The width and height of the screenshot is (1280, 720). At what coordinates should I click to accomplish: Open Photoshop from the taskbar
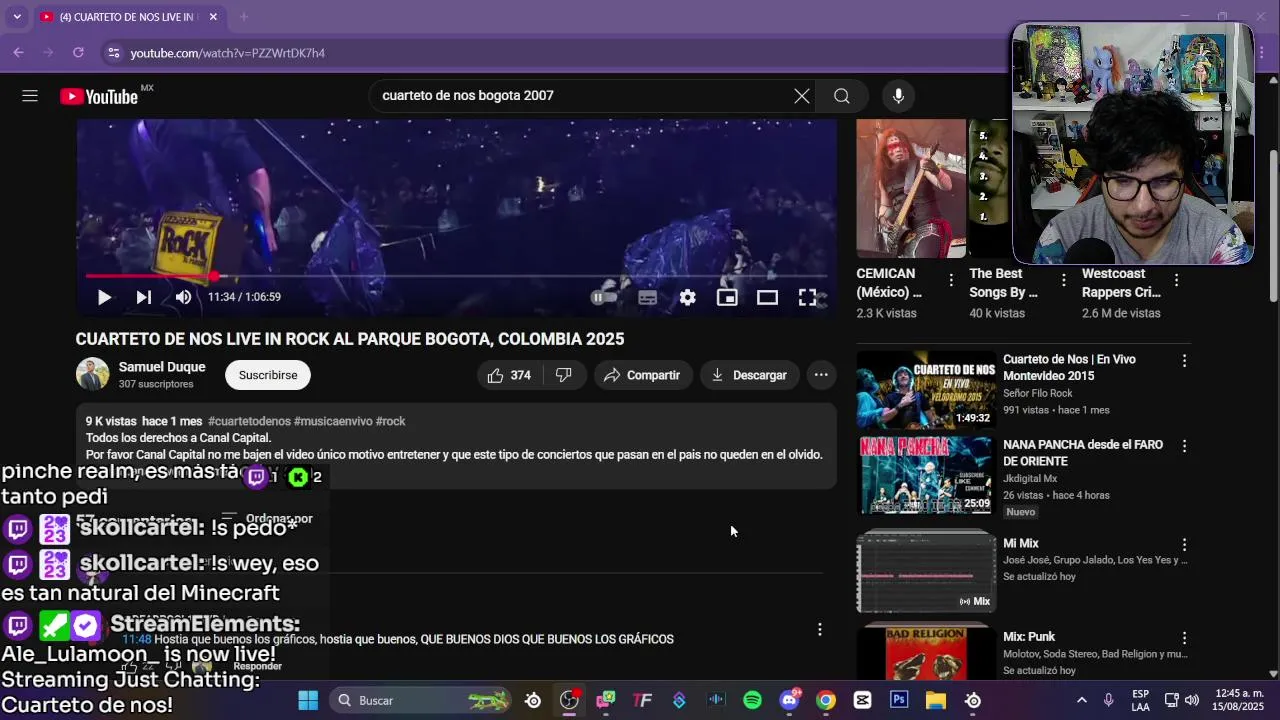[x=899, y=700]
